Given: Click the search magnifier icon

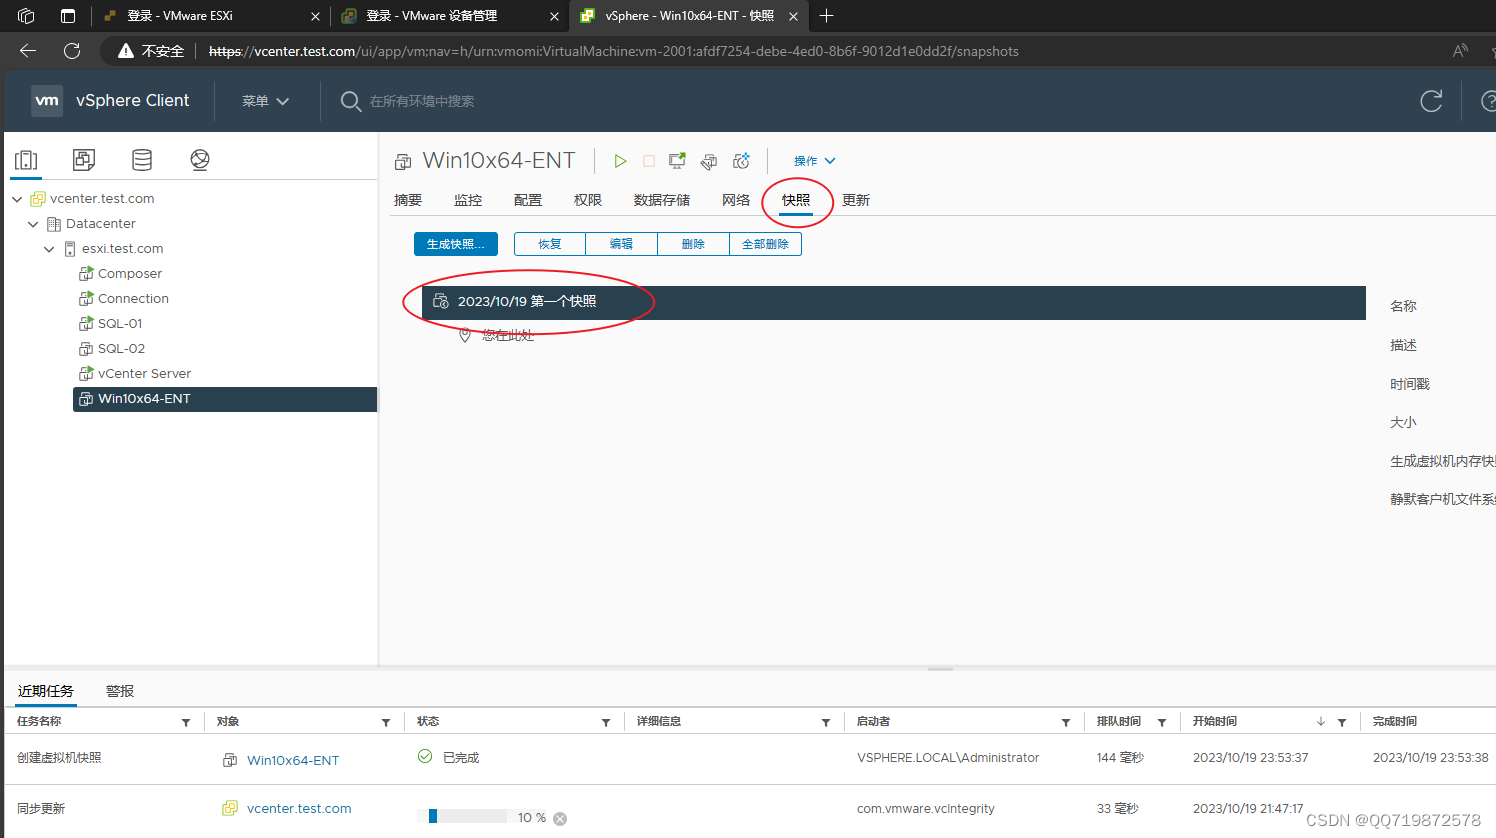Looking at the screenshot, I should click(350, 101).
